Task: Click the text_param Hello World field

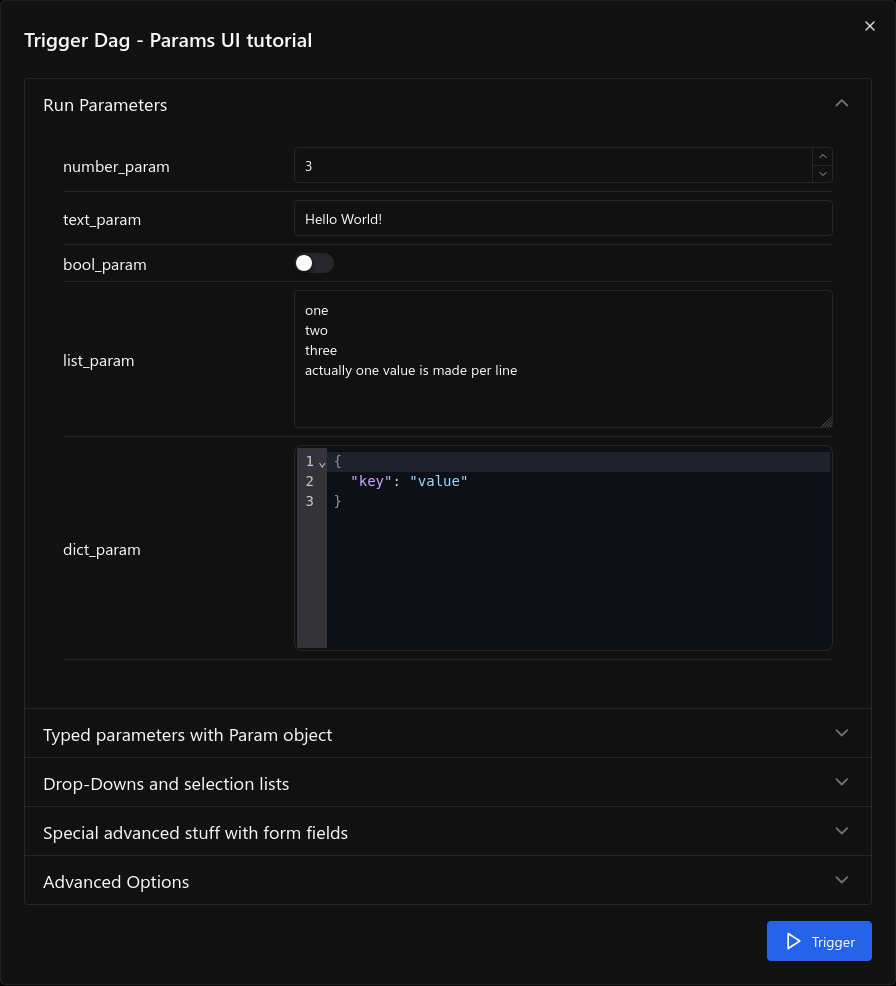Action: click(562, 219)
